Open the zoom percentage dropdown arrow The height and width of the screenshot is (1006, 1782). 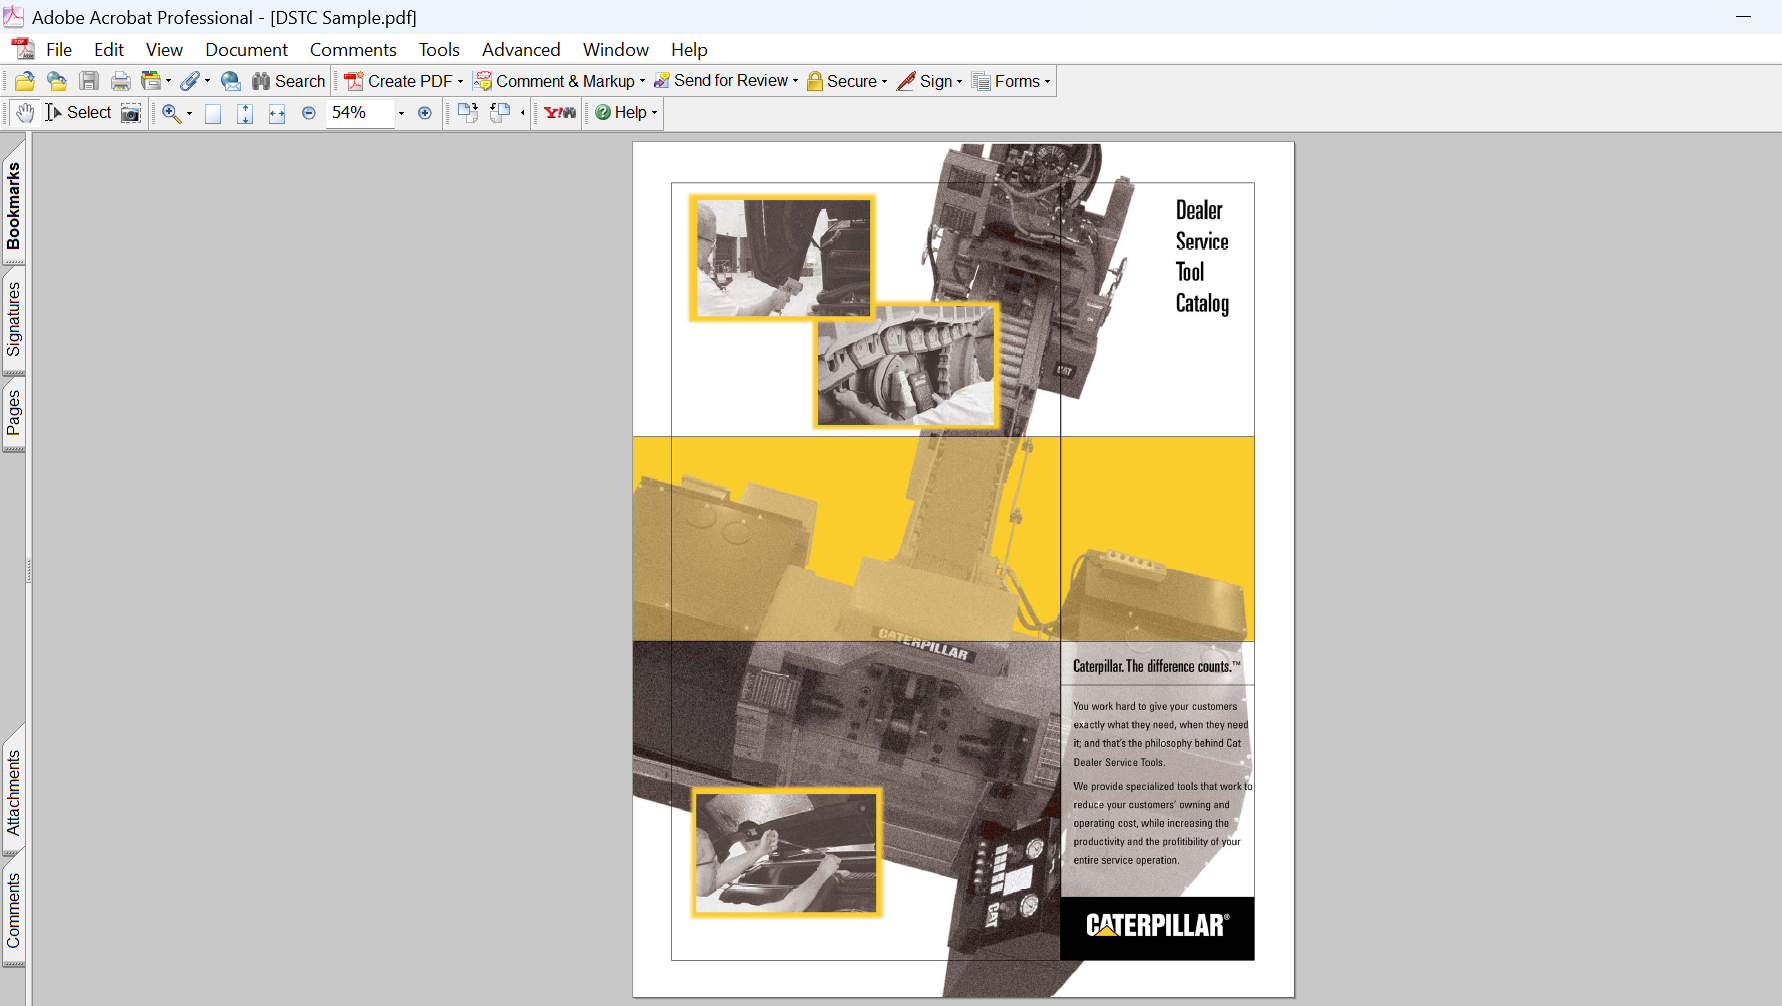tap(402, 113)
